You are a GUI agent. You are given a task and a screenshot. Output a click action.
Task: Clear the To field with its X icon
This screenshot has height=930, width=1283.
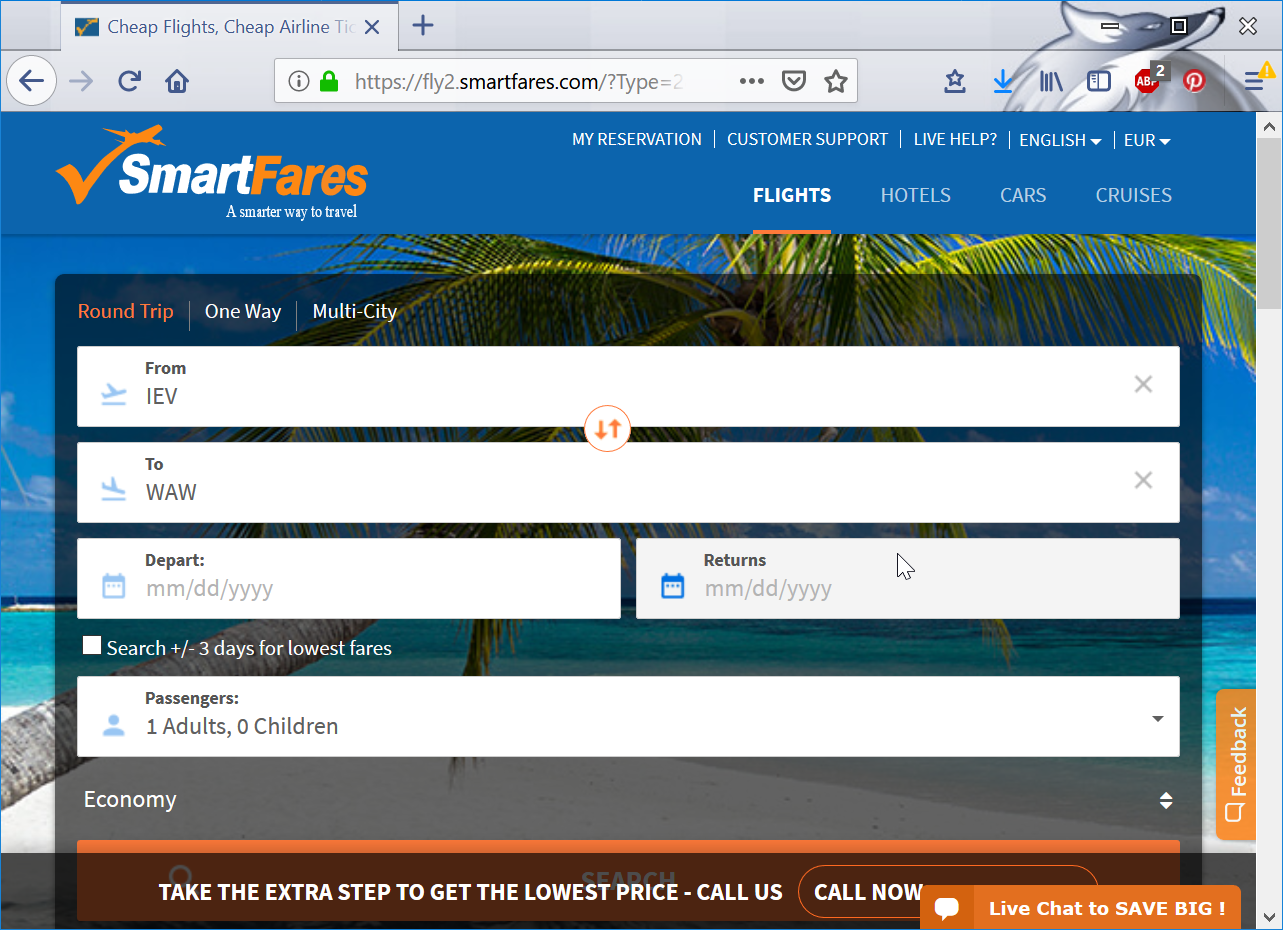(1143, 480)
